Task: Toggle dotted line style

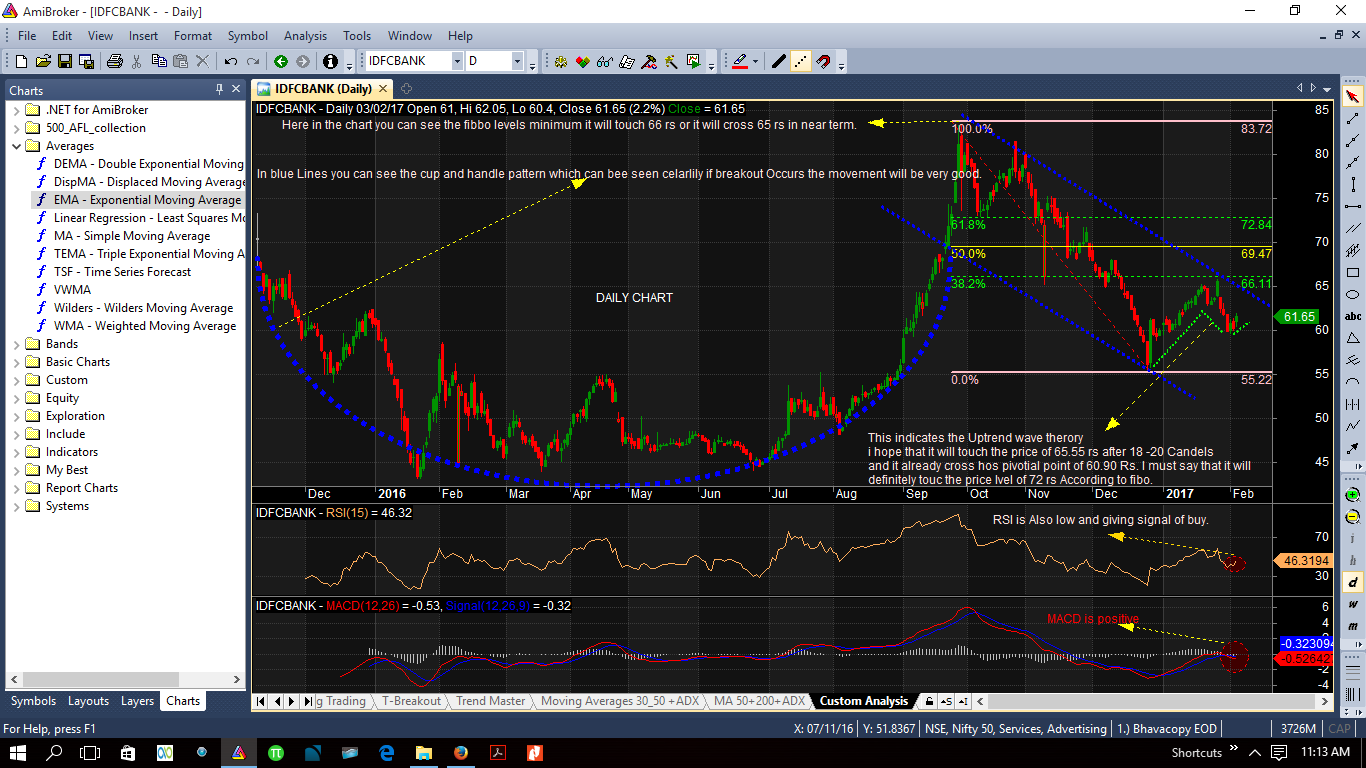Action: pos(801,61)
